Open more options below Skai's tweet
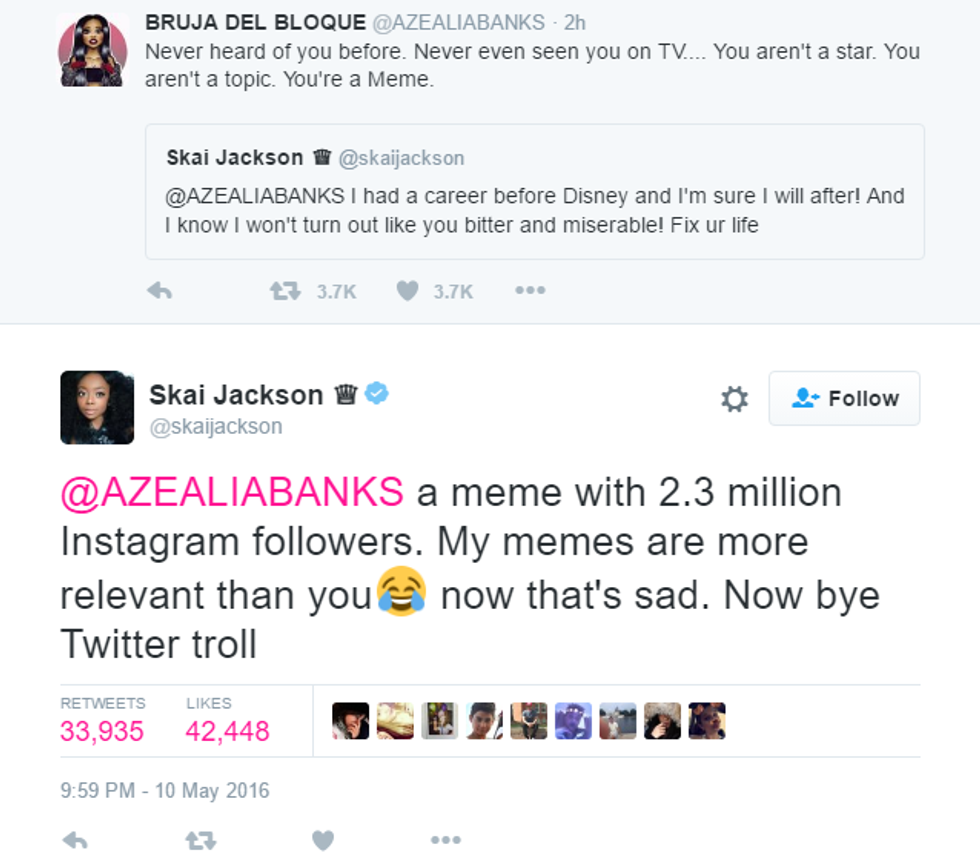Image resolution: width=980 pixels, height=856 pixels. point(445,841)
